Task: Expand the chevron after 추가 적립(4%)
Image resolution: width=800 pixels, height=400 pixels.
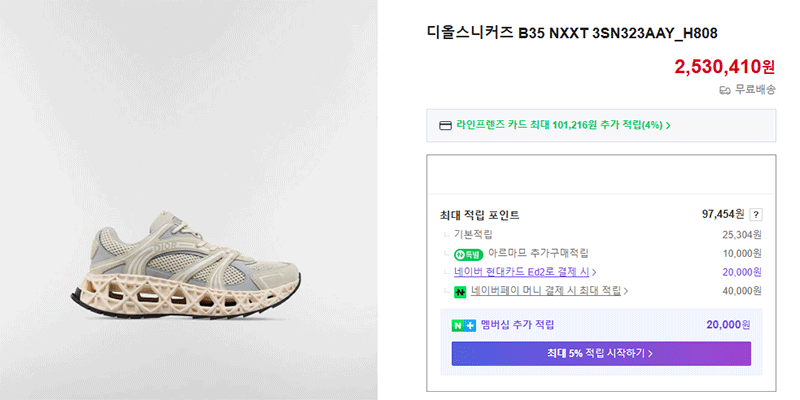Action: (668, 126)
